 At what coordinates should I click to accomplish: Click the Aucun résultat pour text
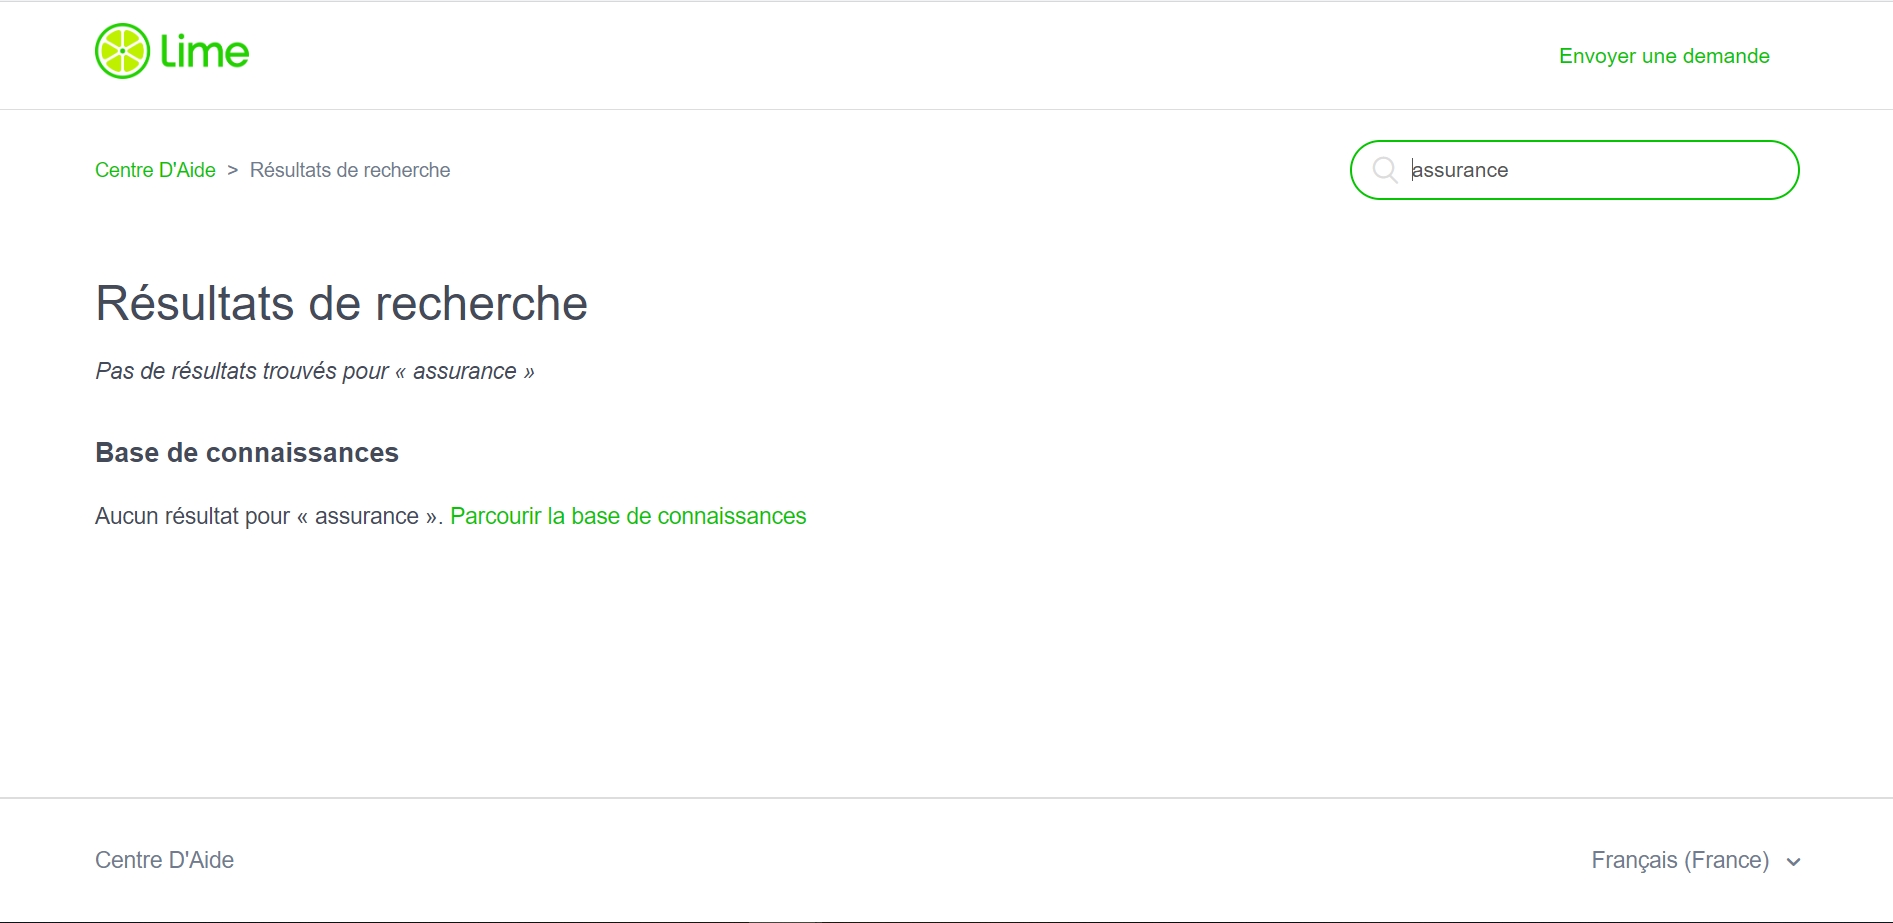click(x=192, y=516)
